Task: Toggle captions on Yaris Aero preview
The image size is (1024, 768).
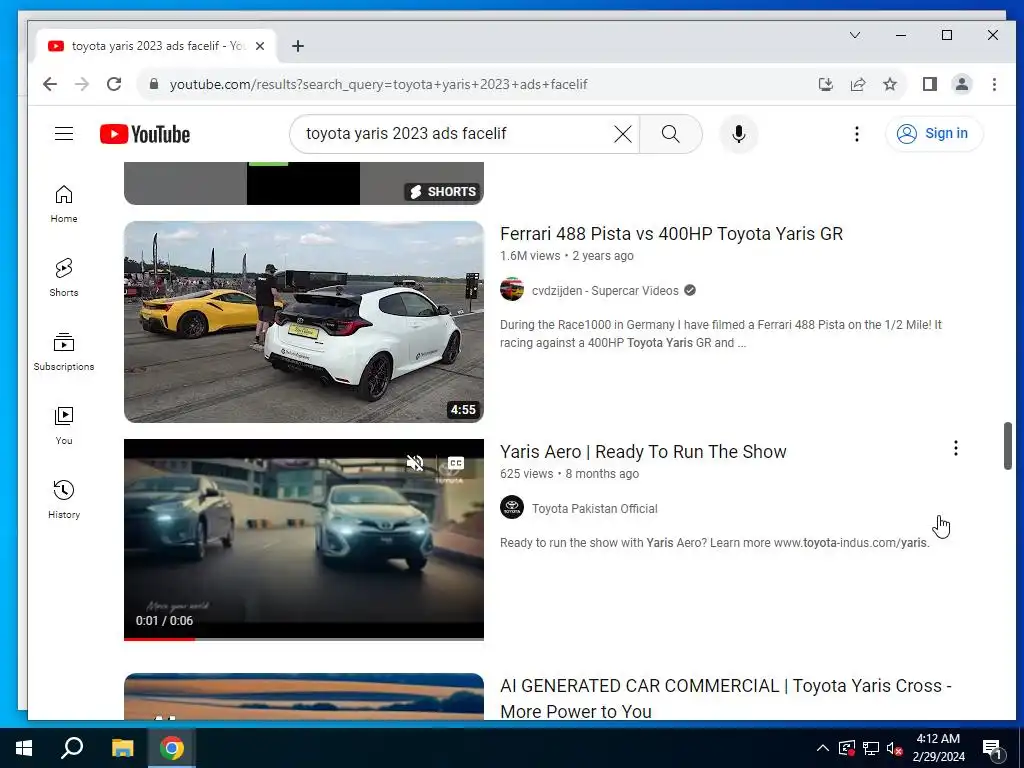Action: (x=456, y=463)
